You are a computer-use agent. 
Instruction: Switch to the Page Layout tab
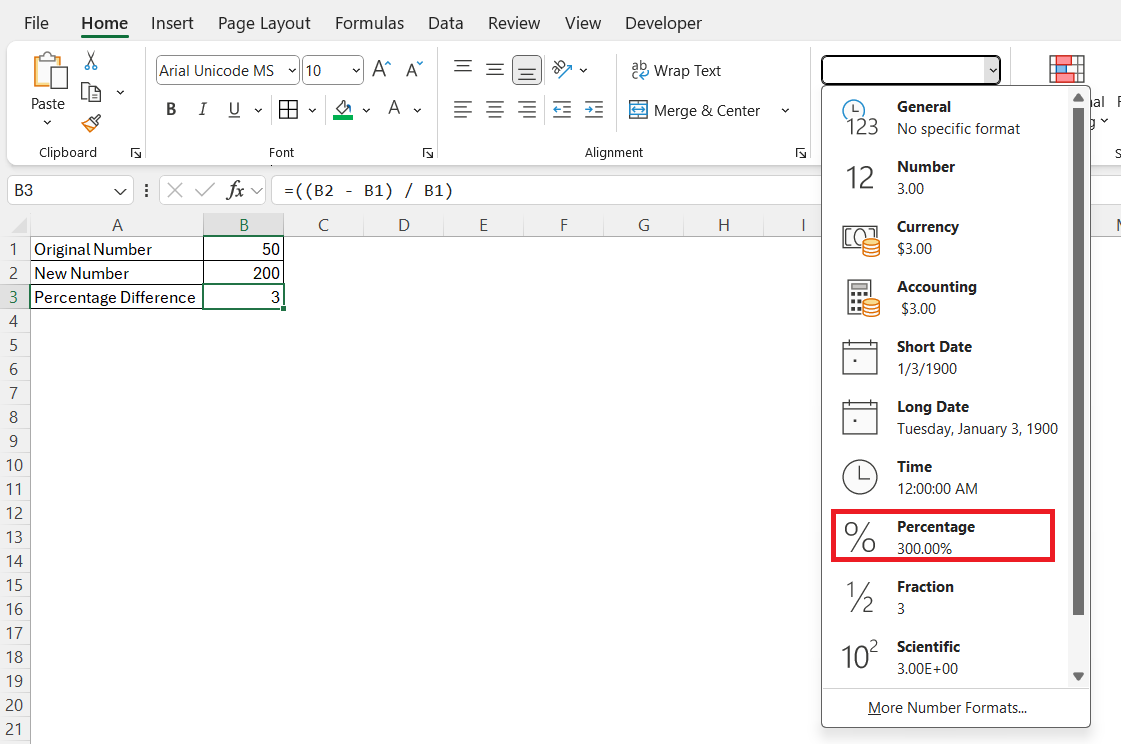click(x=264, y=24)
